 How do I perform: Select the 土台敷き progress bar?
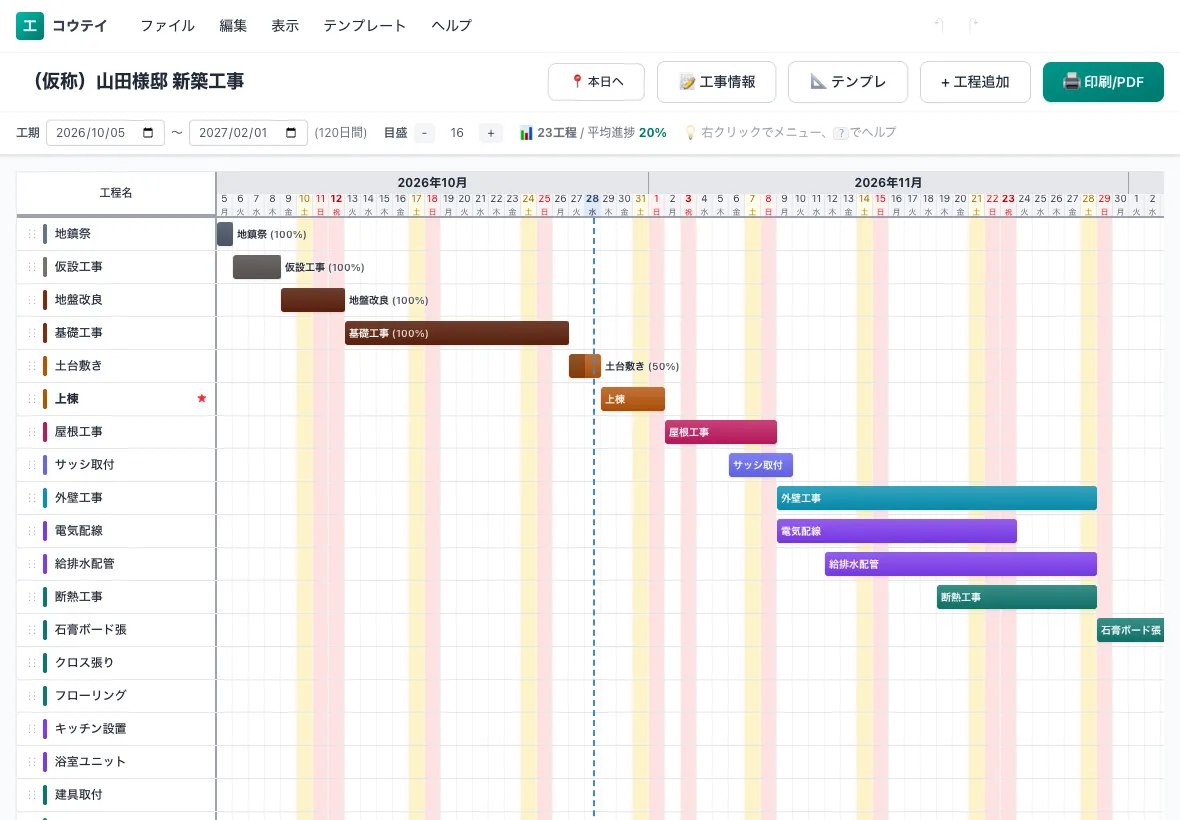585,366
